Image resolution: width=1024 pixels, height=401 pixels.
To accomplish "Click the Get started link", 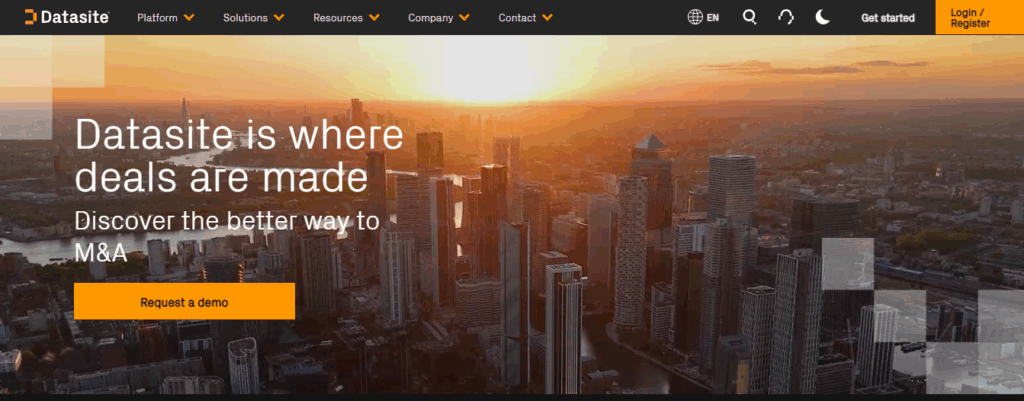I will point(887,18).
